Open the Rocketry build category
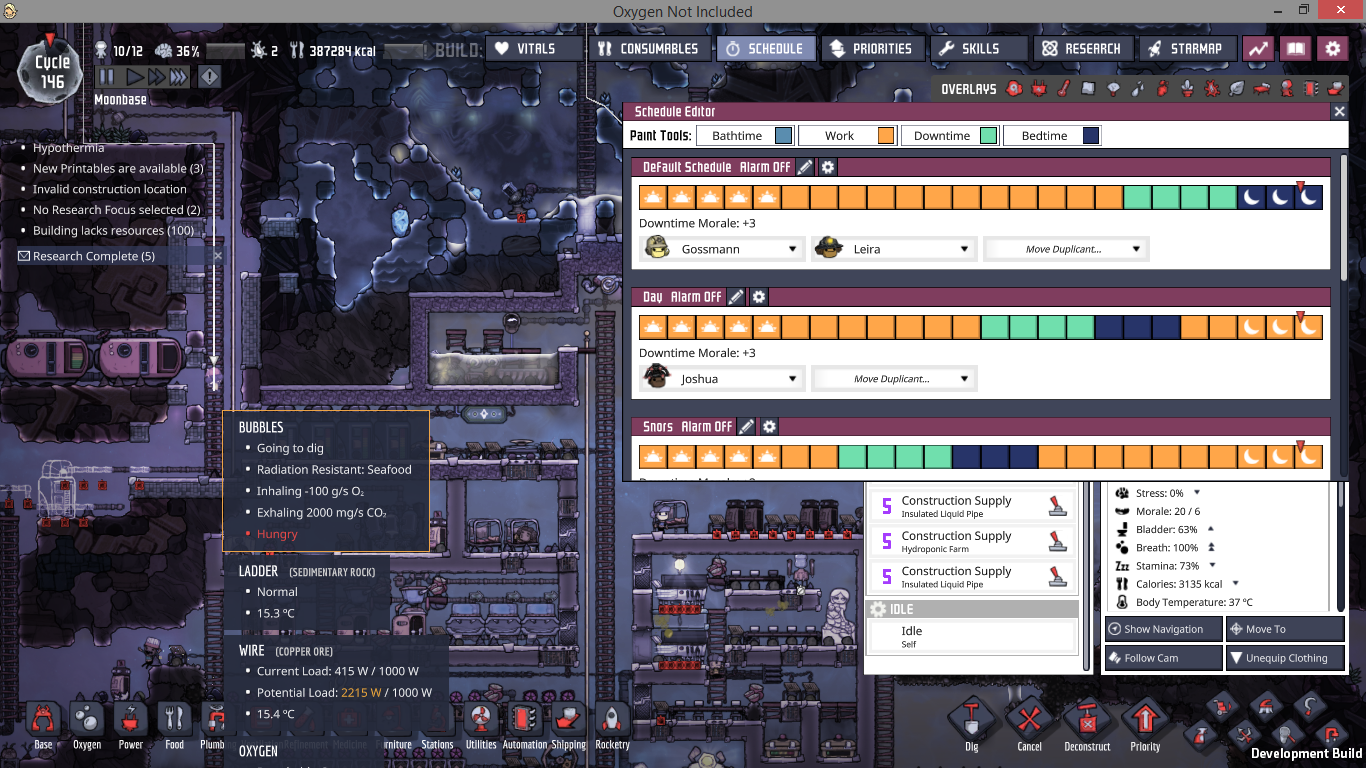 pyautogui.click(x=612, y=723)
